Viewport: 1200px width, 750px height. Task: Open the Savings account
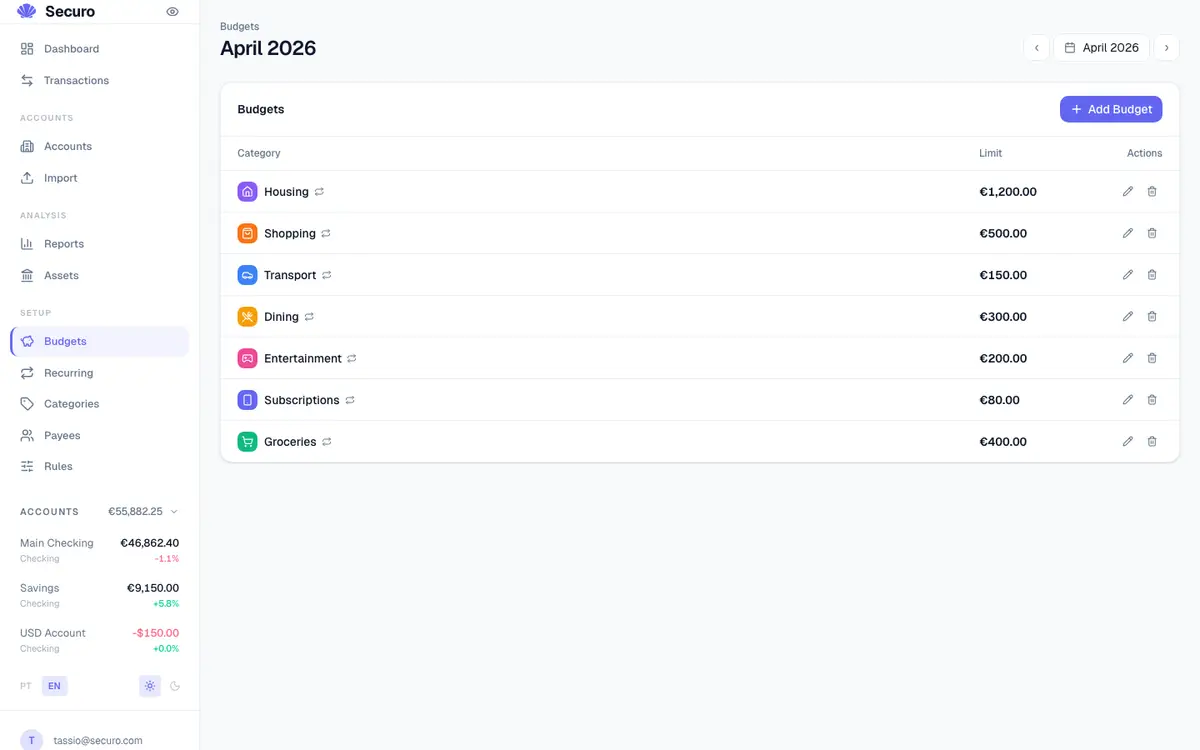[x=99, y=595]
